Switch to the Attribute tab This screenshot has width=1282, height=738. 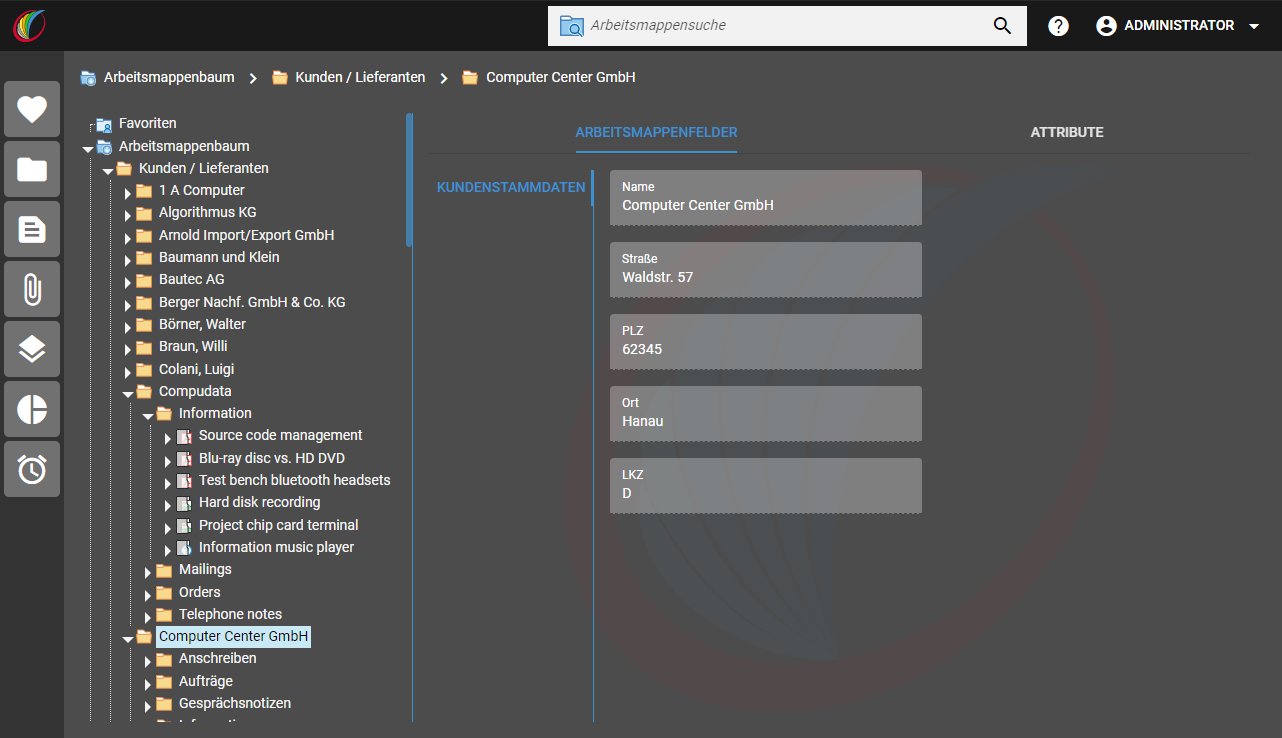1067,132
